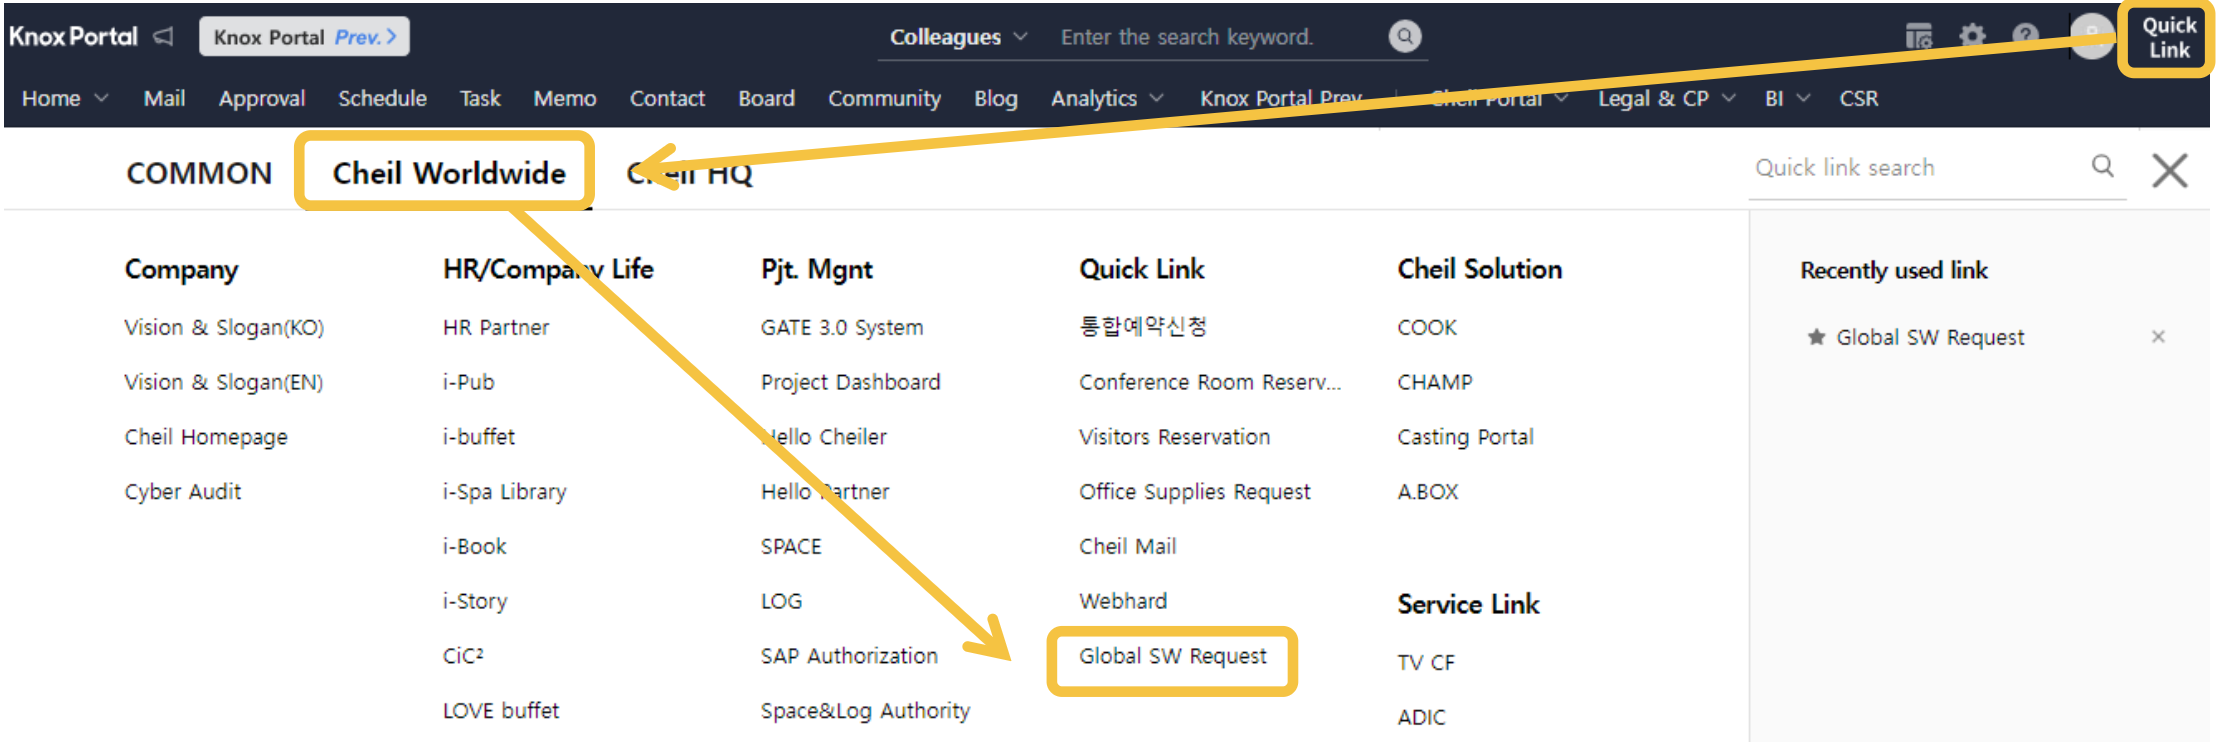Open the help question mark icon

[x=2026, y=37]
